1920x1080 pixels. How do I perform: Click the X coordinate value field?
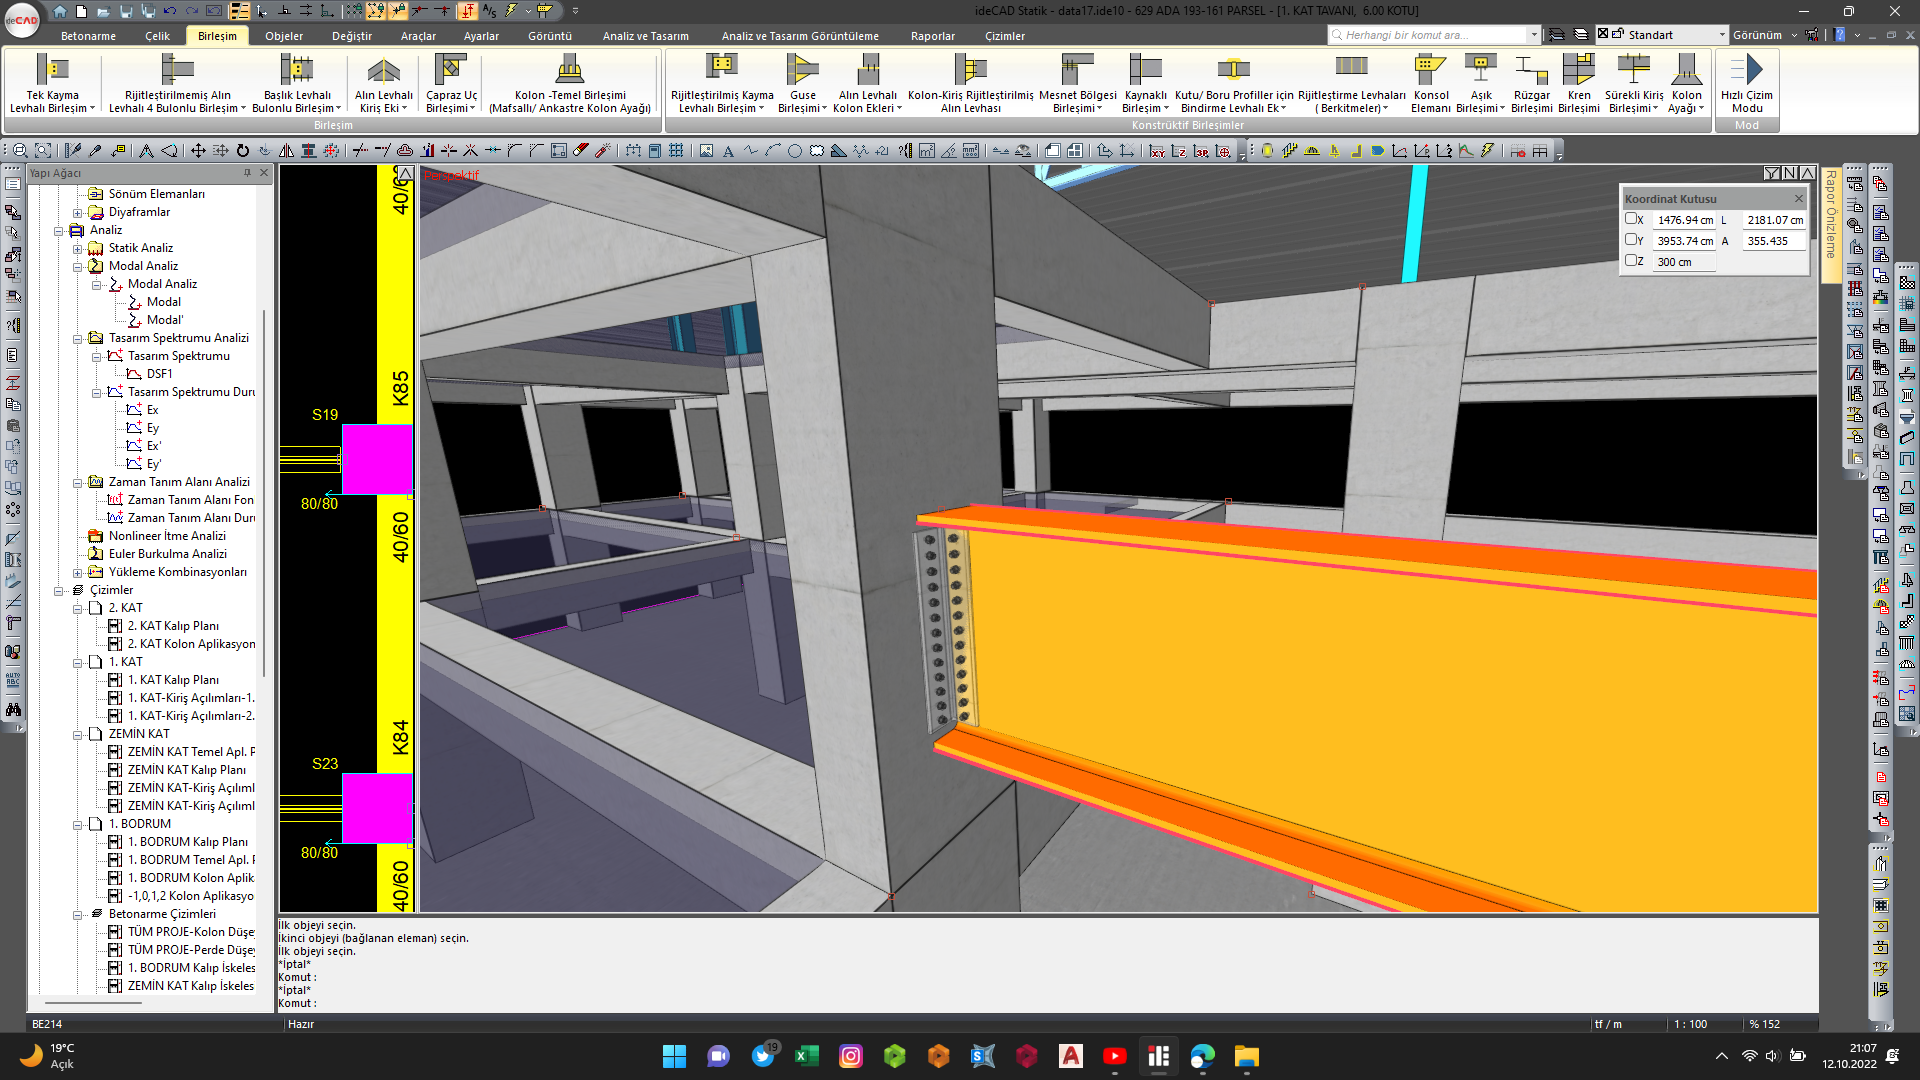click(x=1684, y=220)
